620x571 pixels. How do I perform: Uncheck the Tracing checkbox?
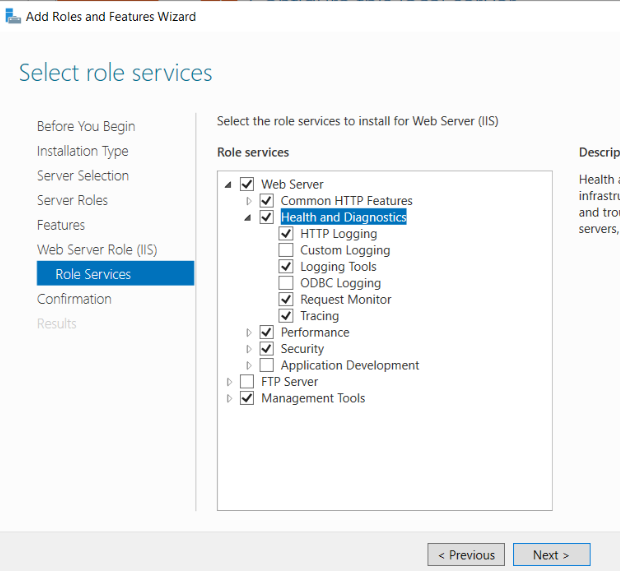pos(286,316)
